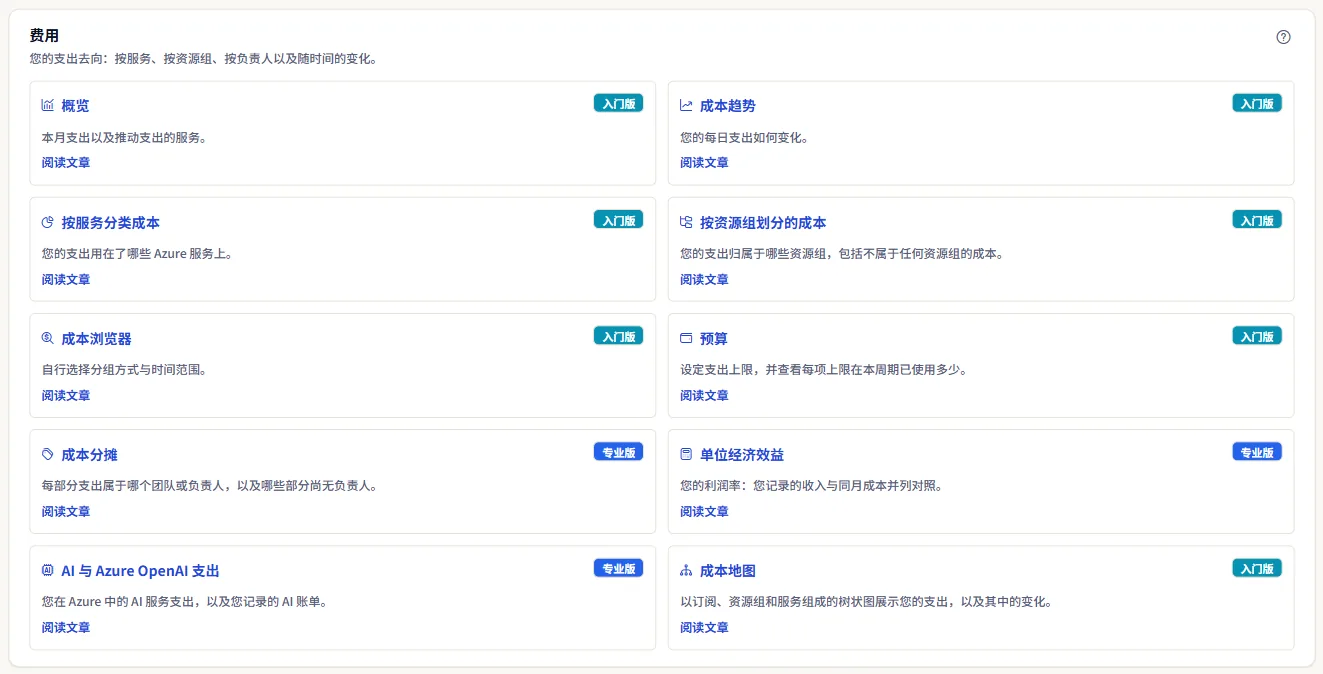The image size is (1323, 674).
Task: Click the 专业版 badge on 单位经济效益
Action: pos(1257,452)
